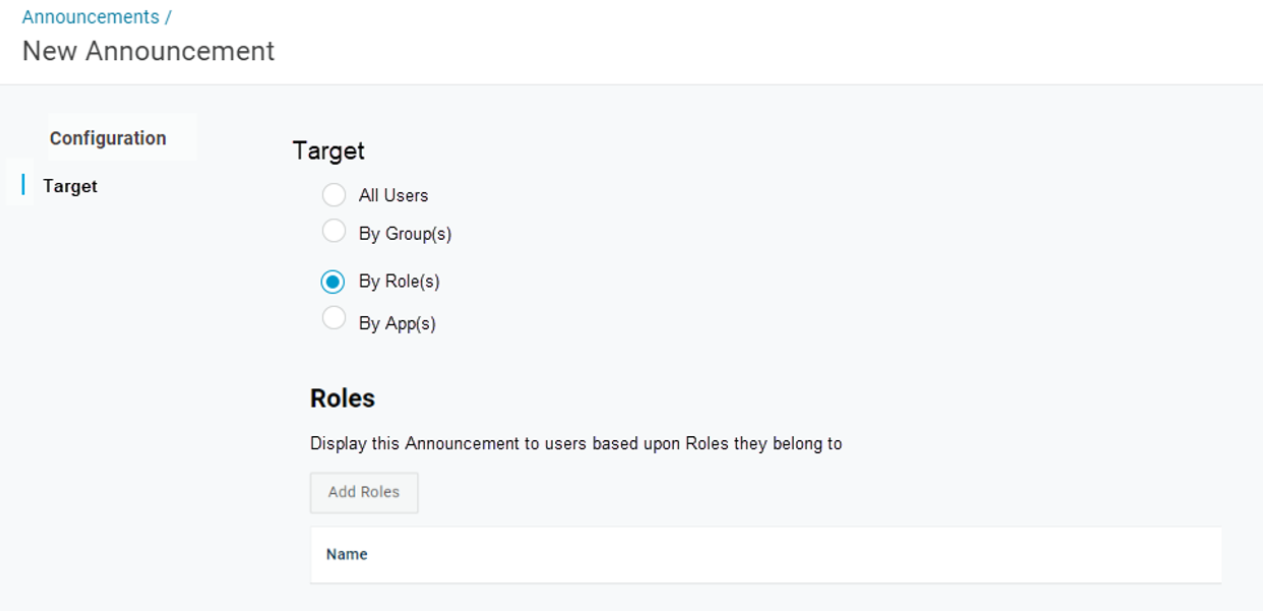This screenshot has height=611, width=1263.
Task: Click the By Role(s) option label
Action: 399,282
